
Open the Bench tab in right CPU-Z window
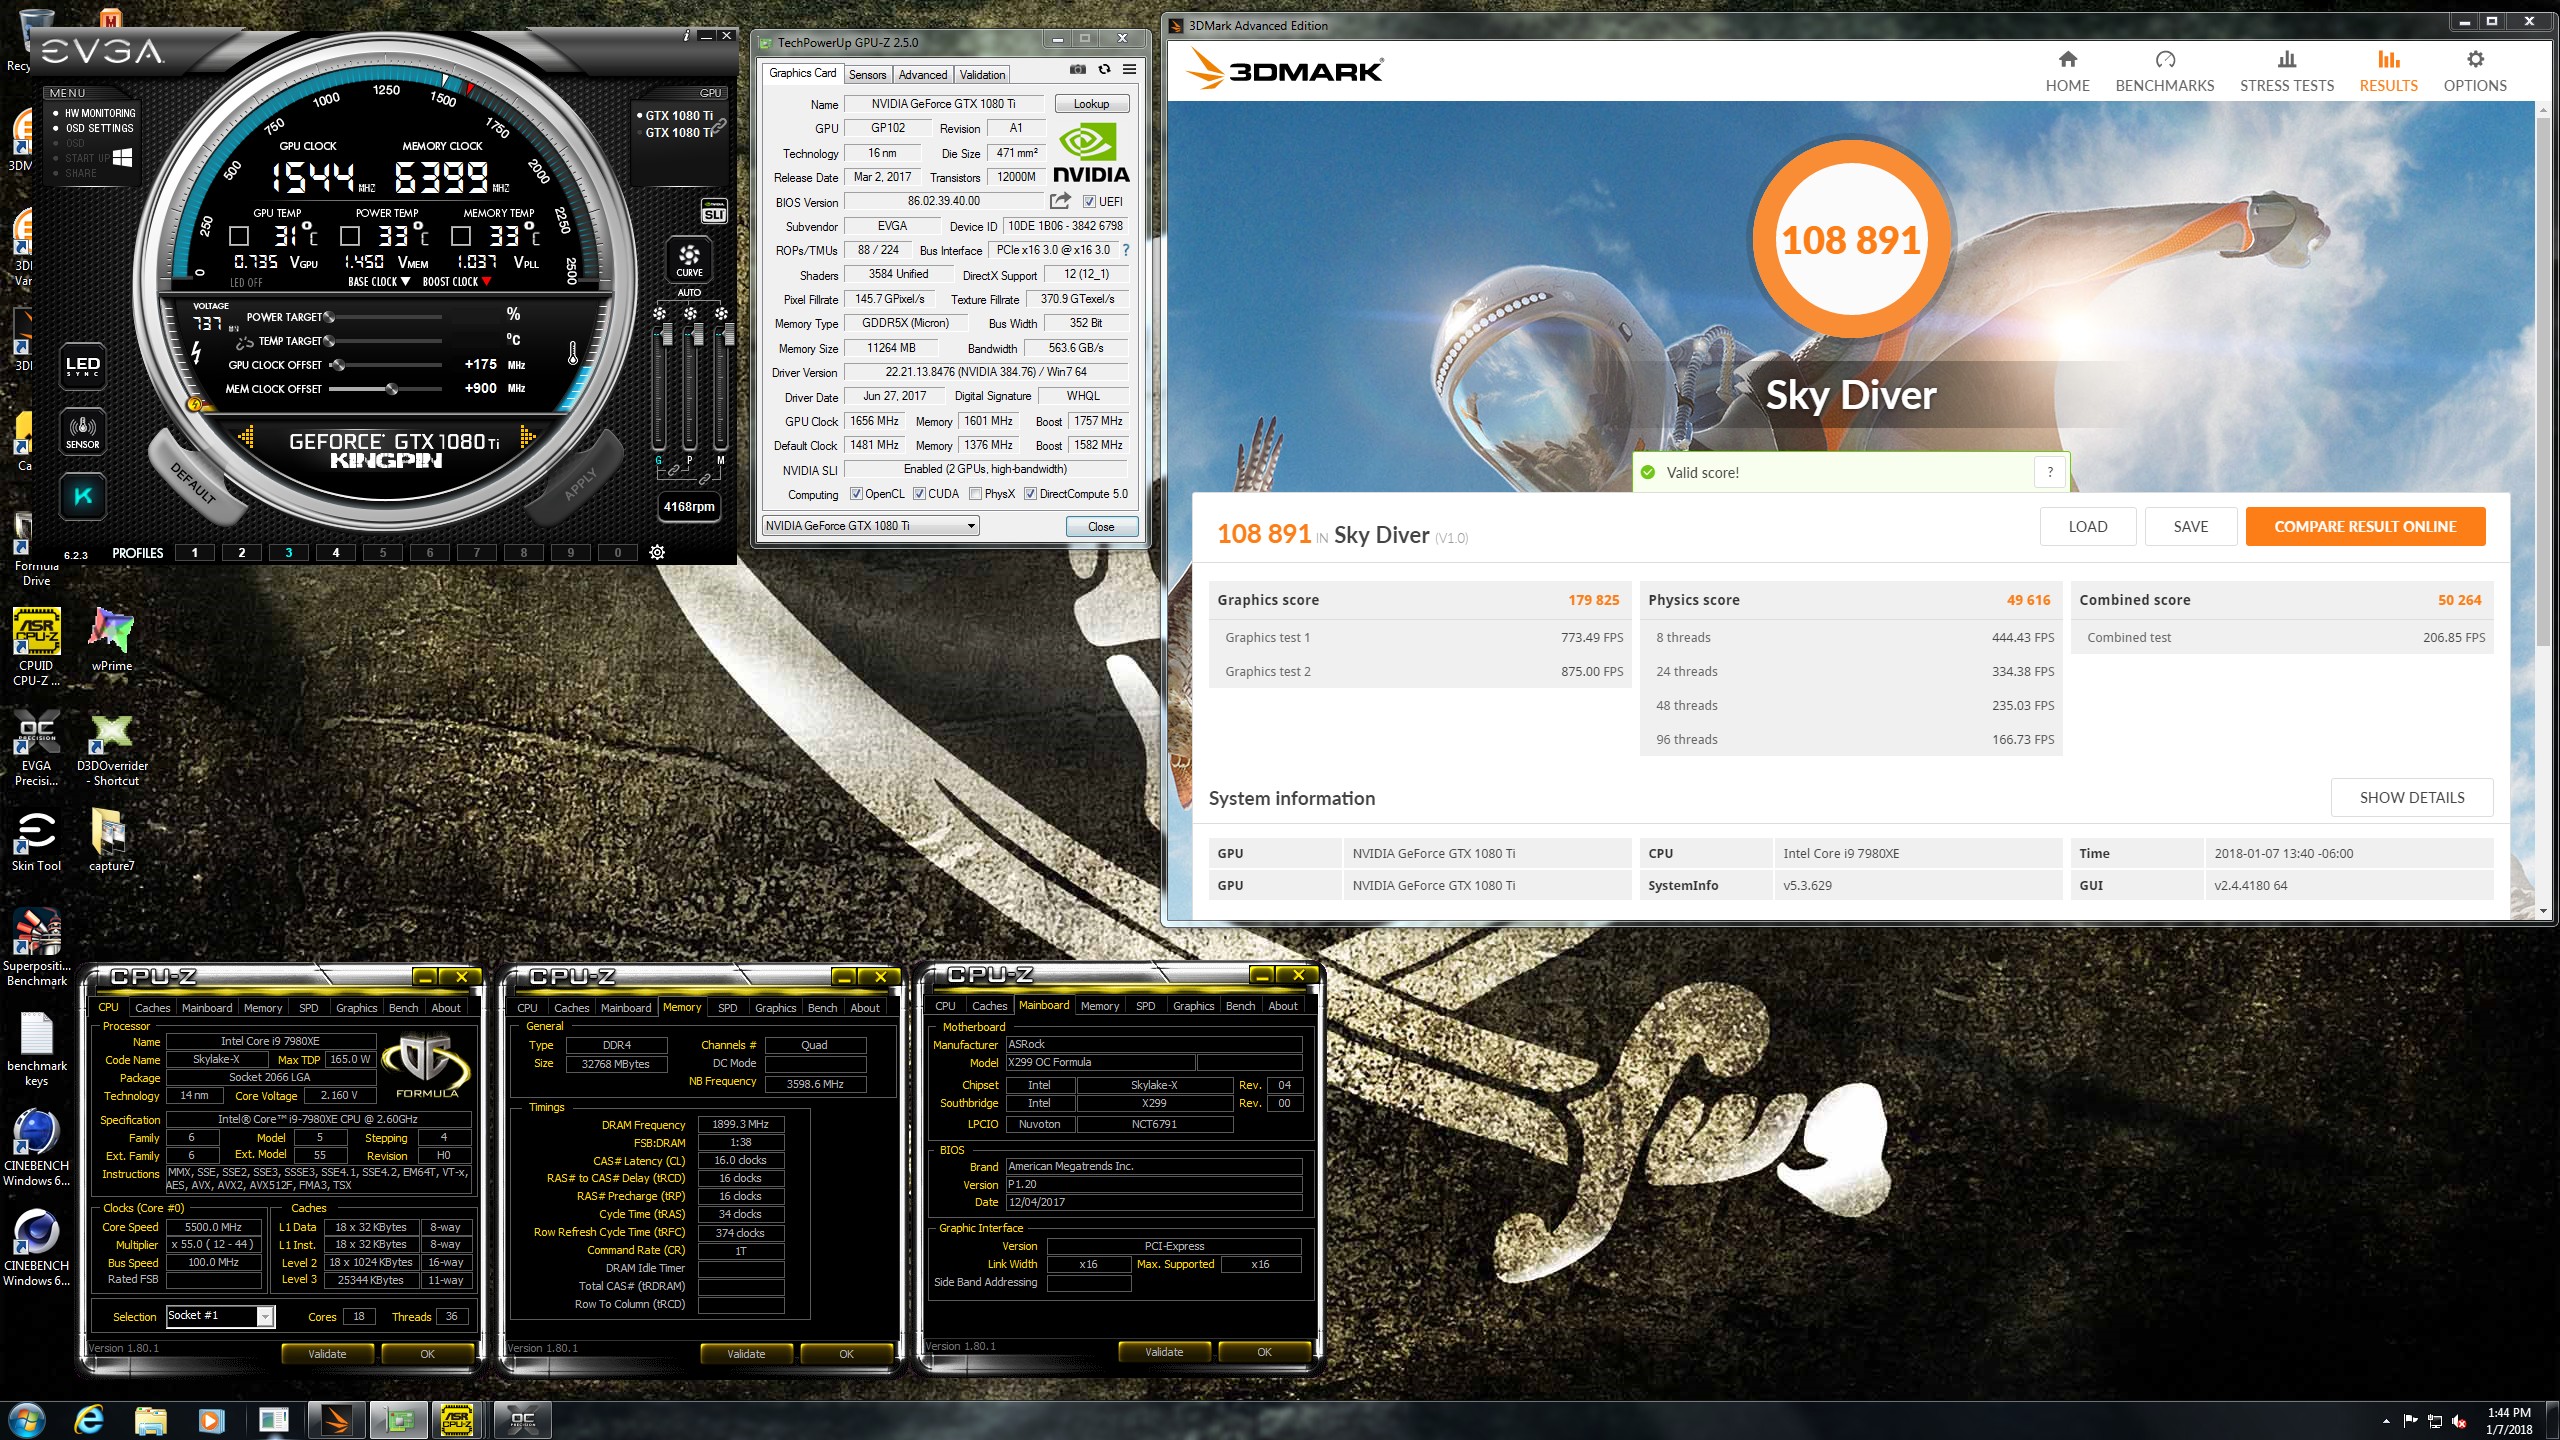(1240, 1006)
